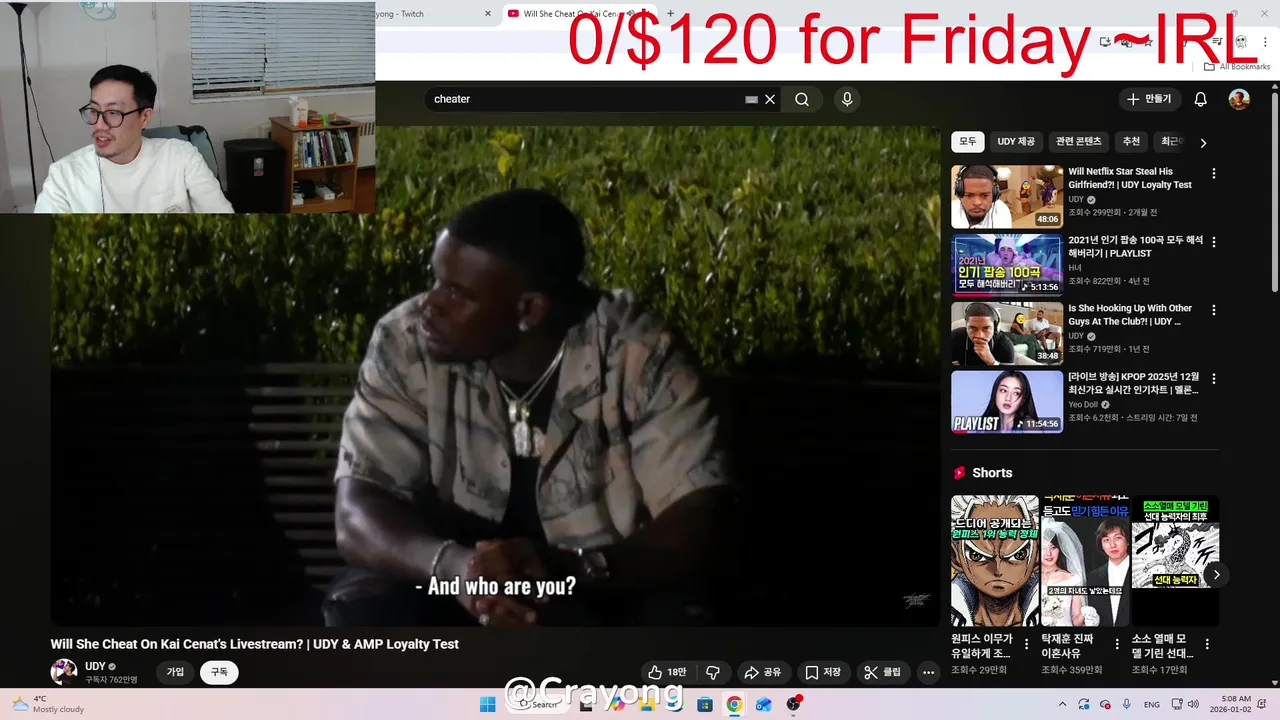The height and width of the screenshot is (720, 1280).
Task: Open Chrome's three-dot menu
Action: (1265, 42)
